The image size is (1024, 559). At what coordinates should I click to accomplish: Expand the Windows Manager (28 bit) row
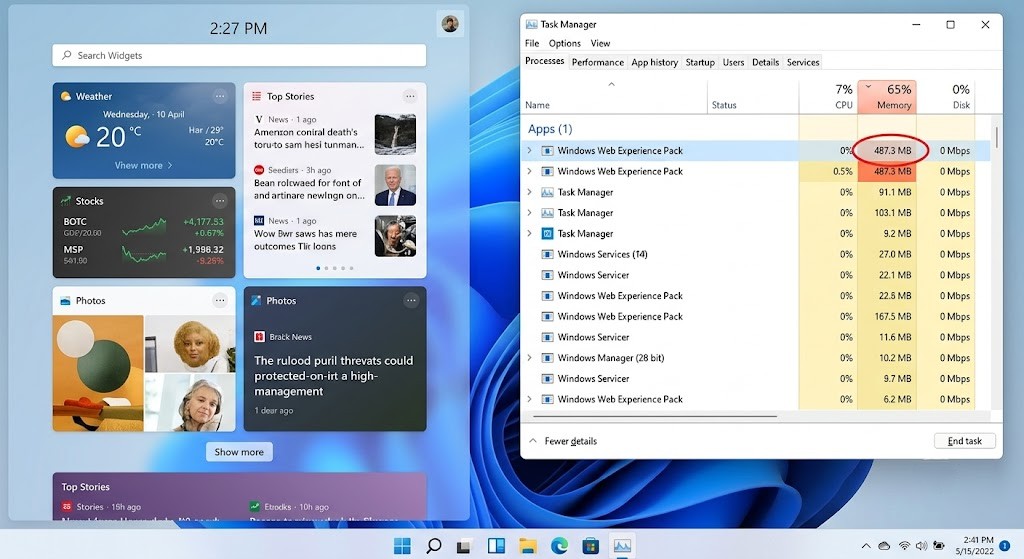pos(529,358)
